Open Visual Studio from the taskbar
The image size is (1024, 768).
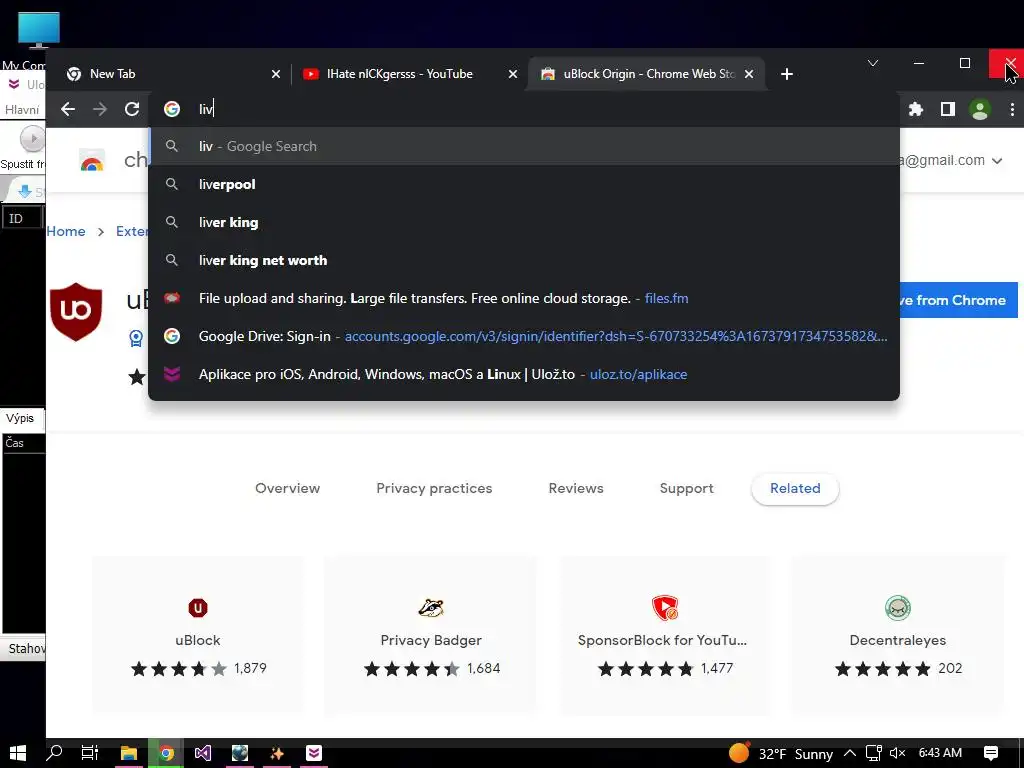(x=202, y=753)
